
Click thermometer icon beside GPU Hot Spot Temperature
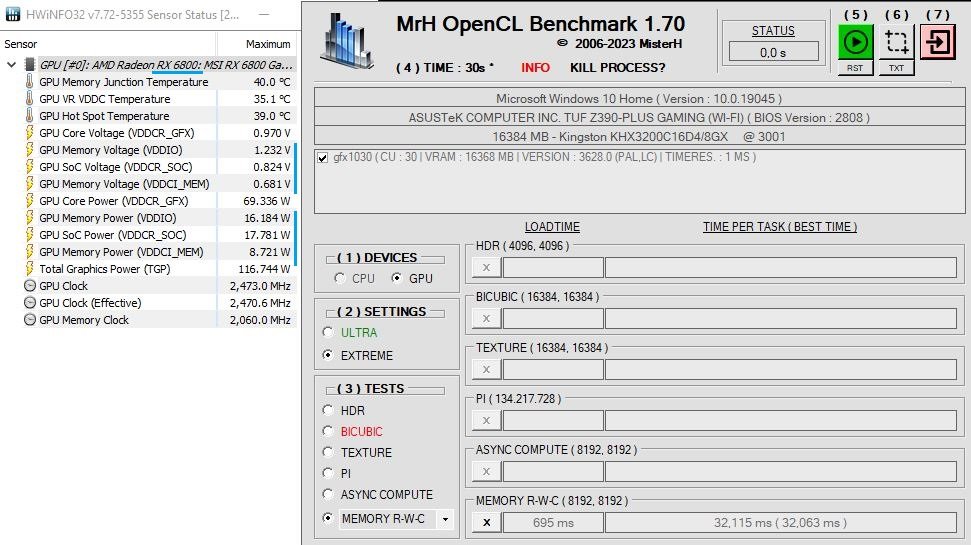tap(29, 116)
